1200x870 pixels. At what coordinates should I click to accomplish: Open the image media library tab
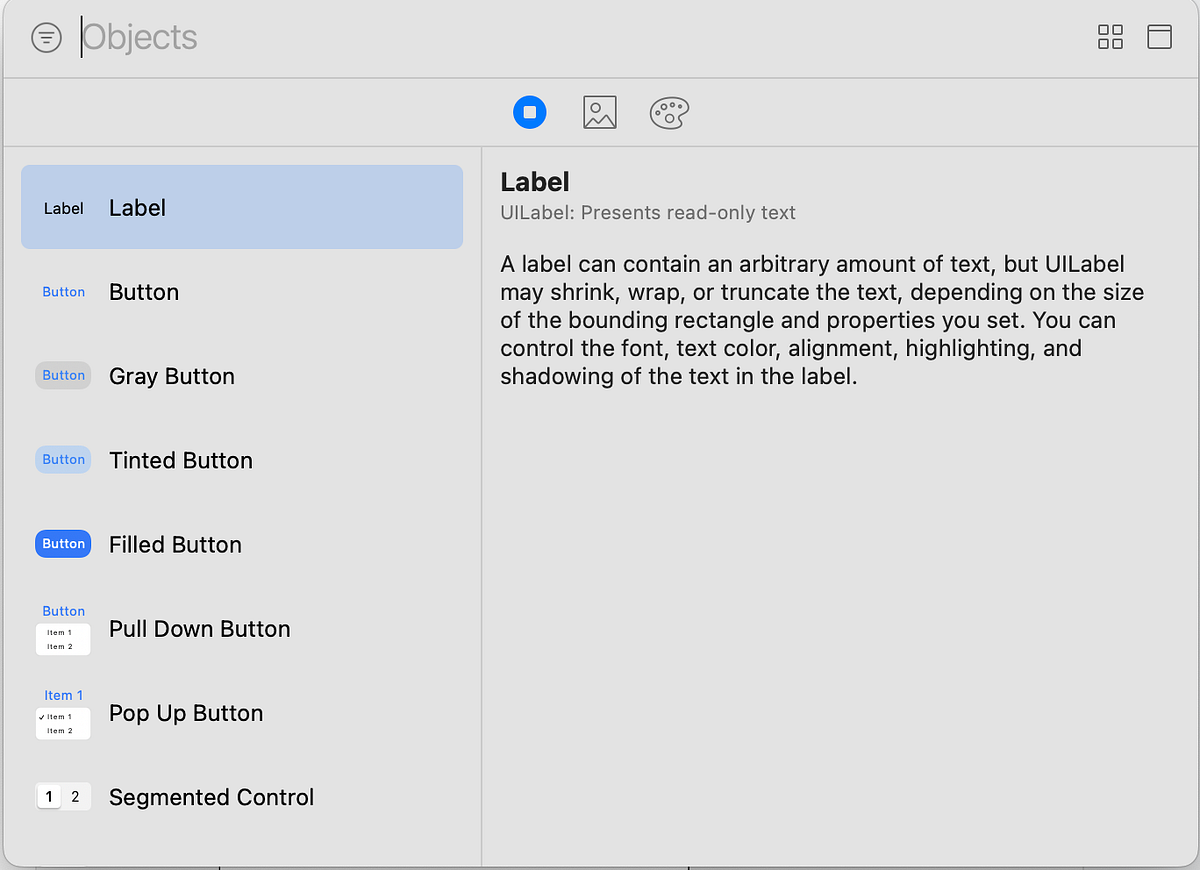coord(600,112)
